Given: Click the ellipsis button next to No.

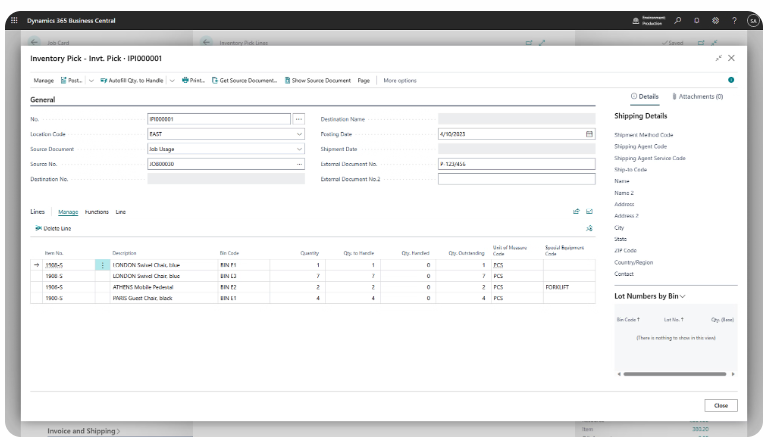Looking at the screenshot, I should (x=299, y=119).
